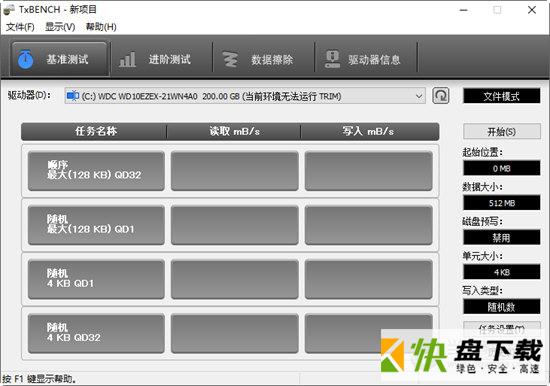
Task: Switch to the 驱动器信息 tab
Action: point(366,59)
